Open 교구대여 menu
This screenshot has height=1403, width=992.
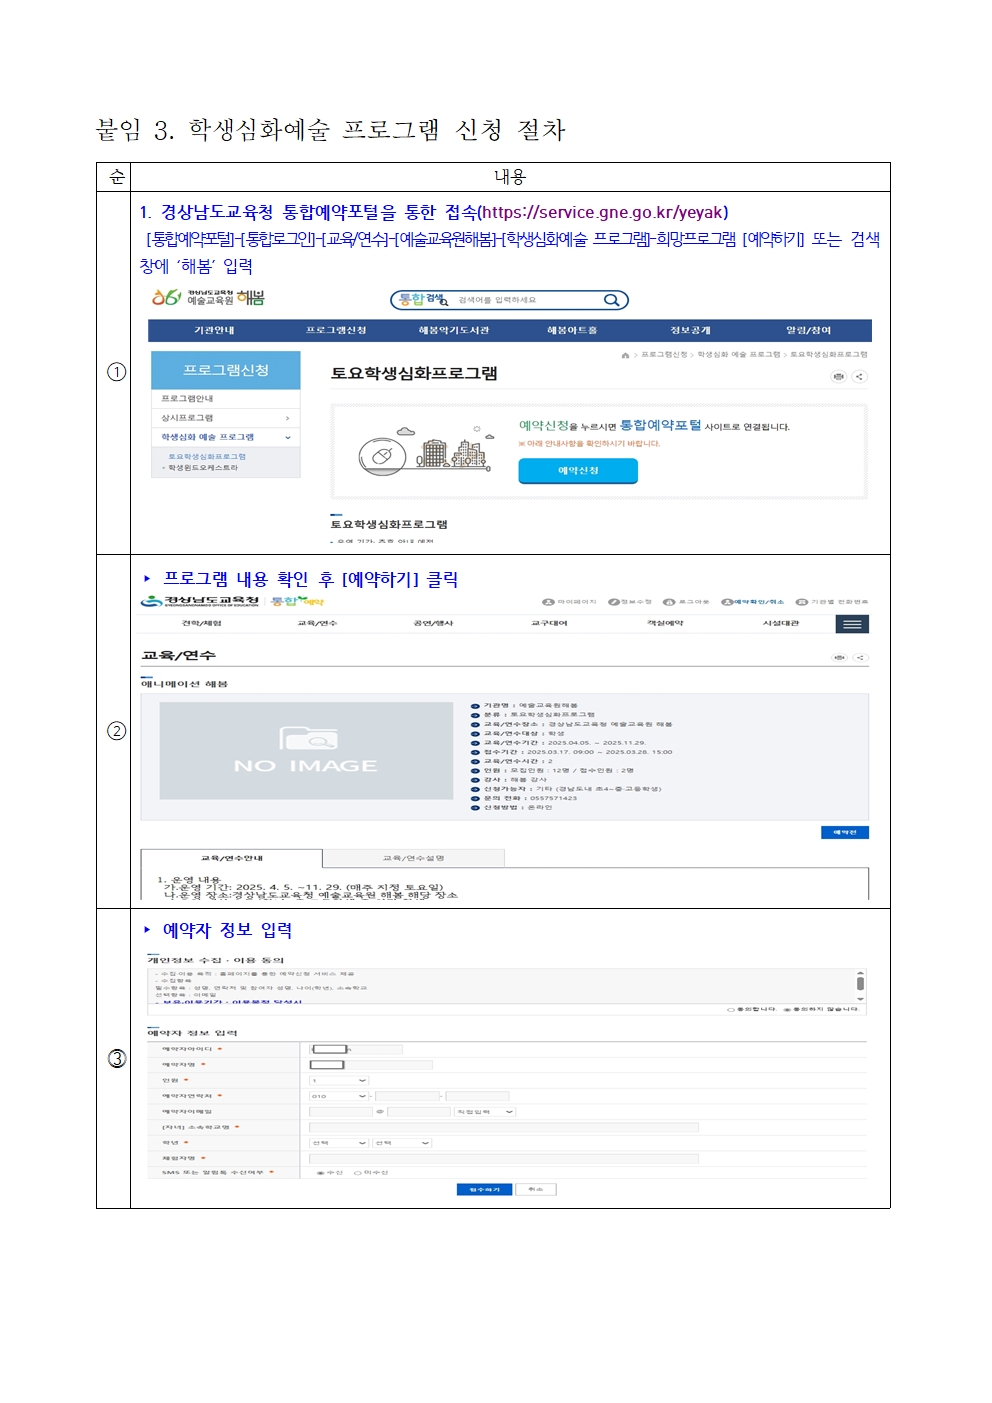[549, 624]
